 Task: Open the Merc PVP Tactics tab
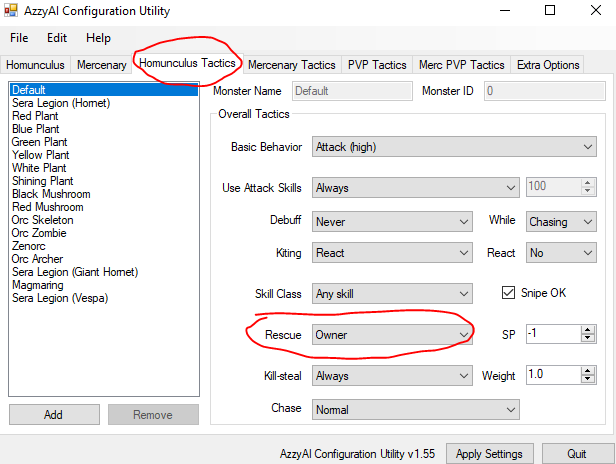tap(462, 65)
